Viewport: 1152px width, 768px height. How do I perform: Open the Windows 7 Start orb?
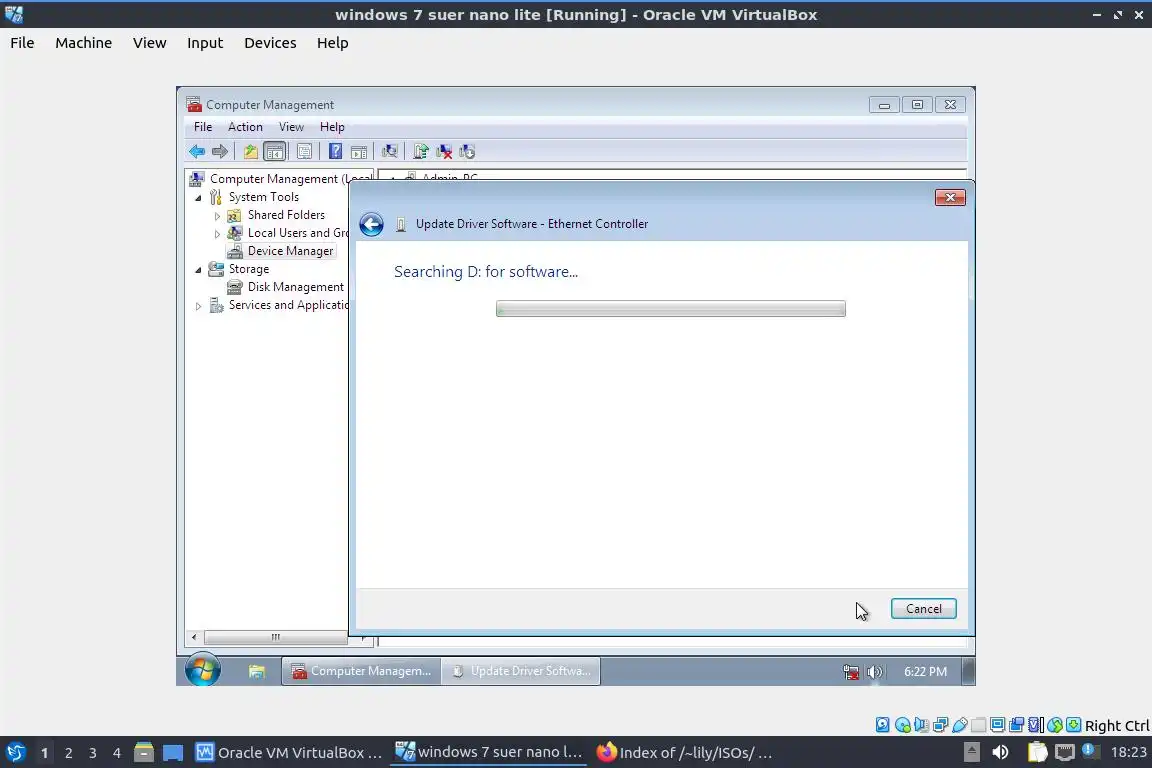point(202,670)
